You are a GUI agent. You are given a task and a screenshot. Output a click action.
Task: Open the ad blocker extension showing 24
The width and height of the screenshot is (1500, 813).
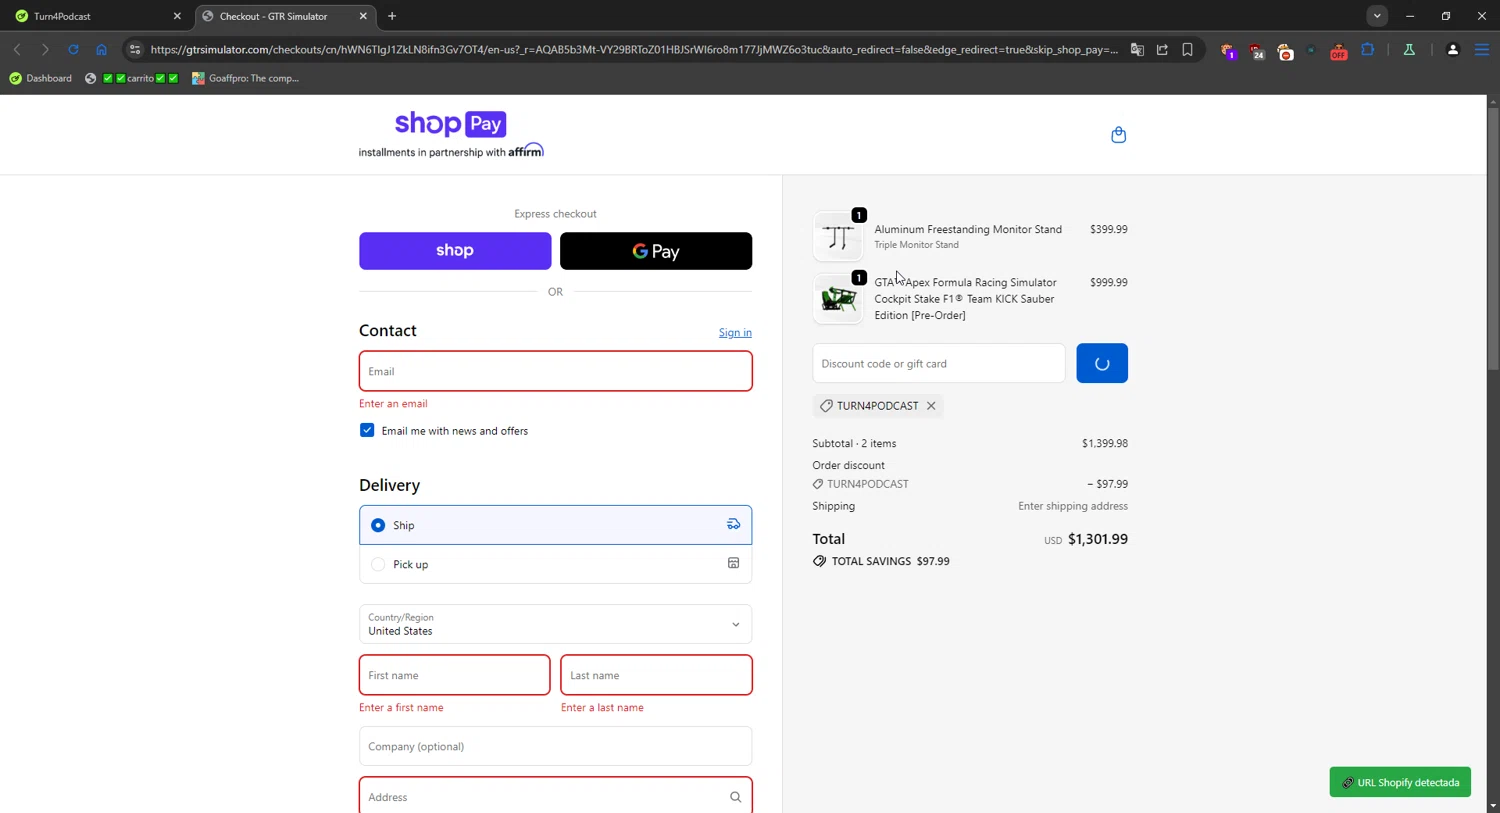point(1256,51)
